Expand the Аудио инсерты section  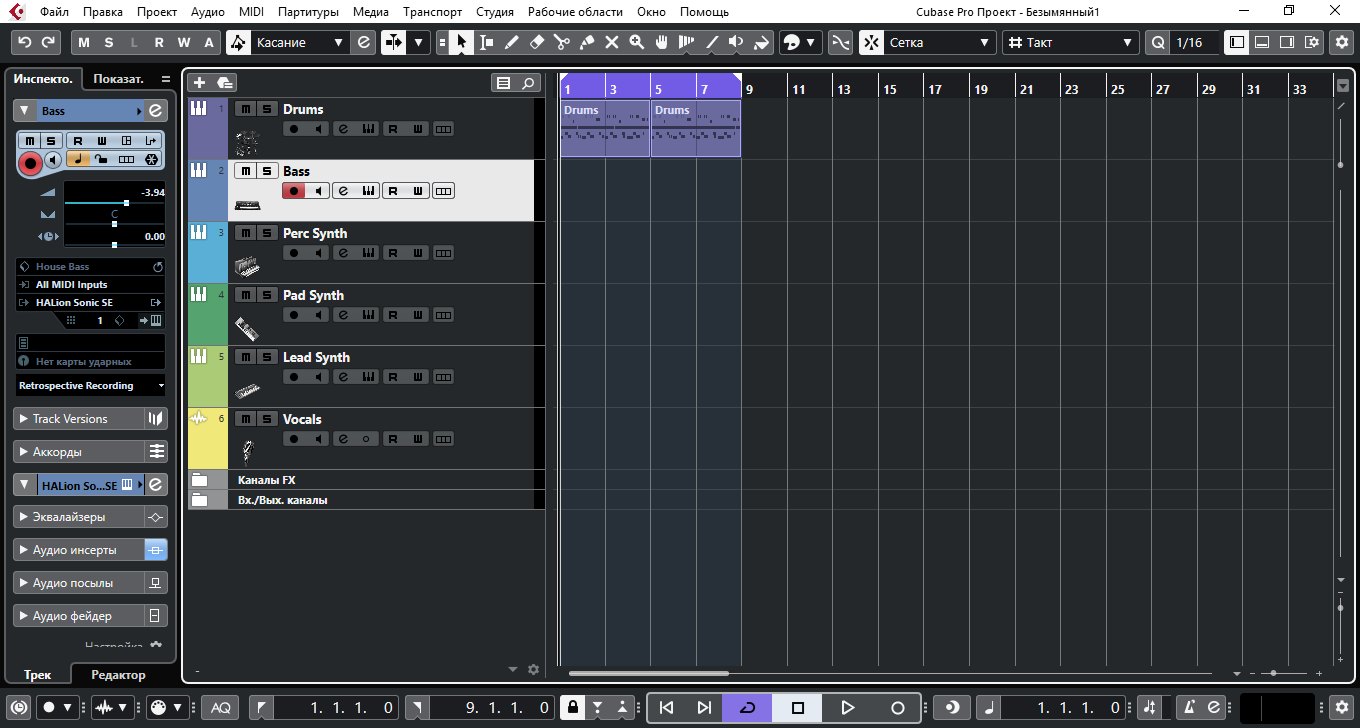79,550
